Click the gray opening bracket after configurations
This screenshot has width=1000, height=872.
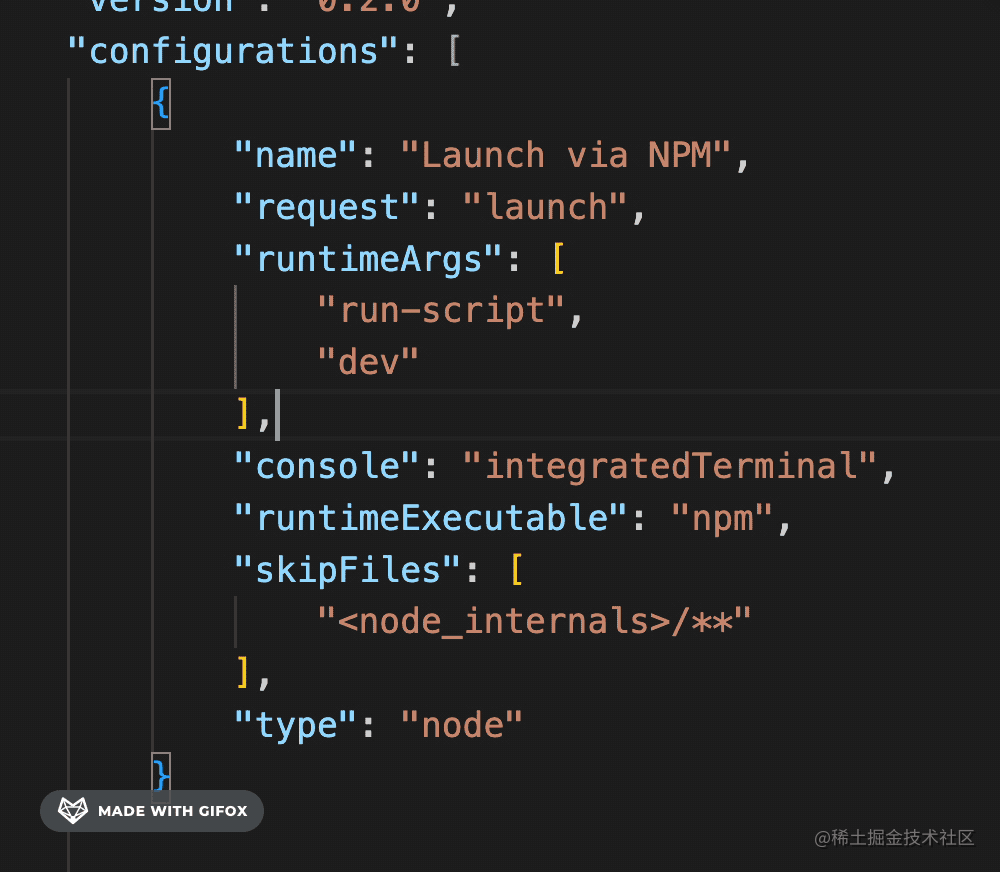coord(454,51)
